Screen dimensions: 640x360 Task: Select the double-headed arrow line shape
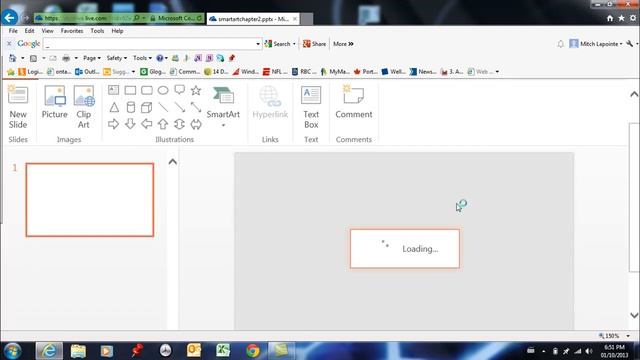[x=196, y=107]
